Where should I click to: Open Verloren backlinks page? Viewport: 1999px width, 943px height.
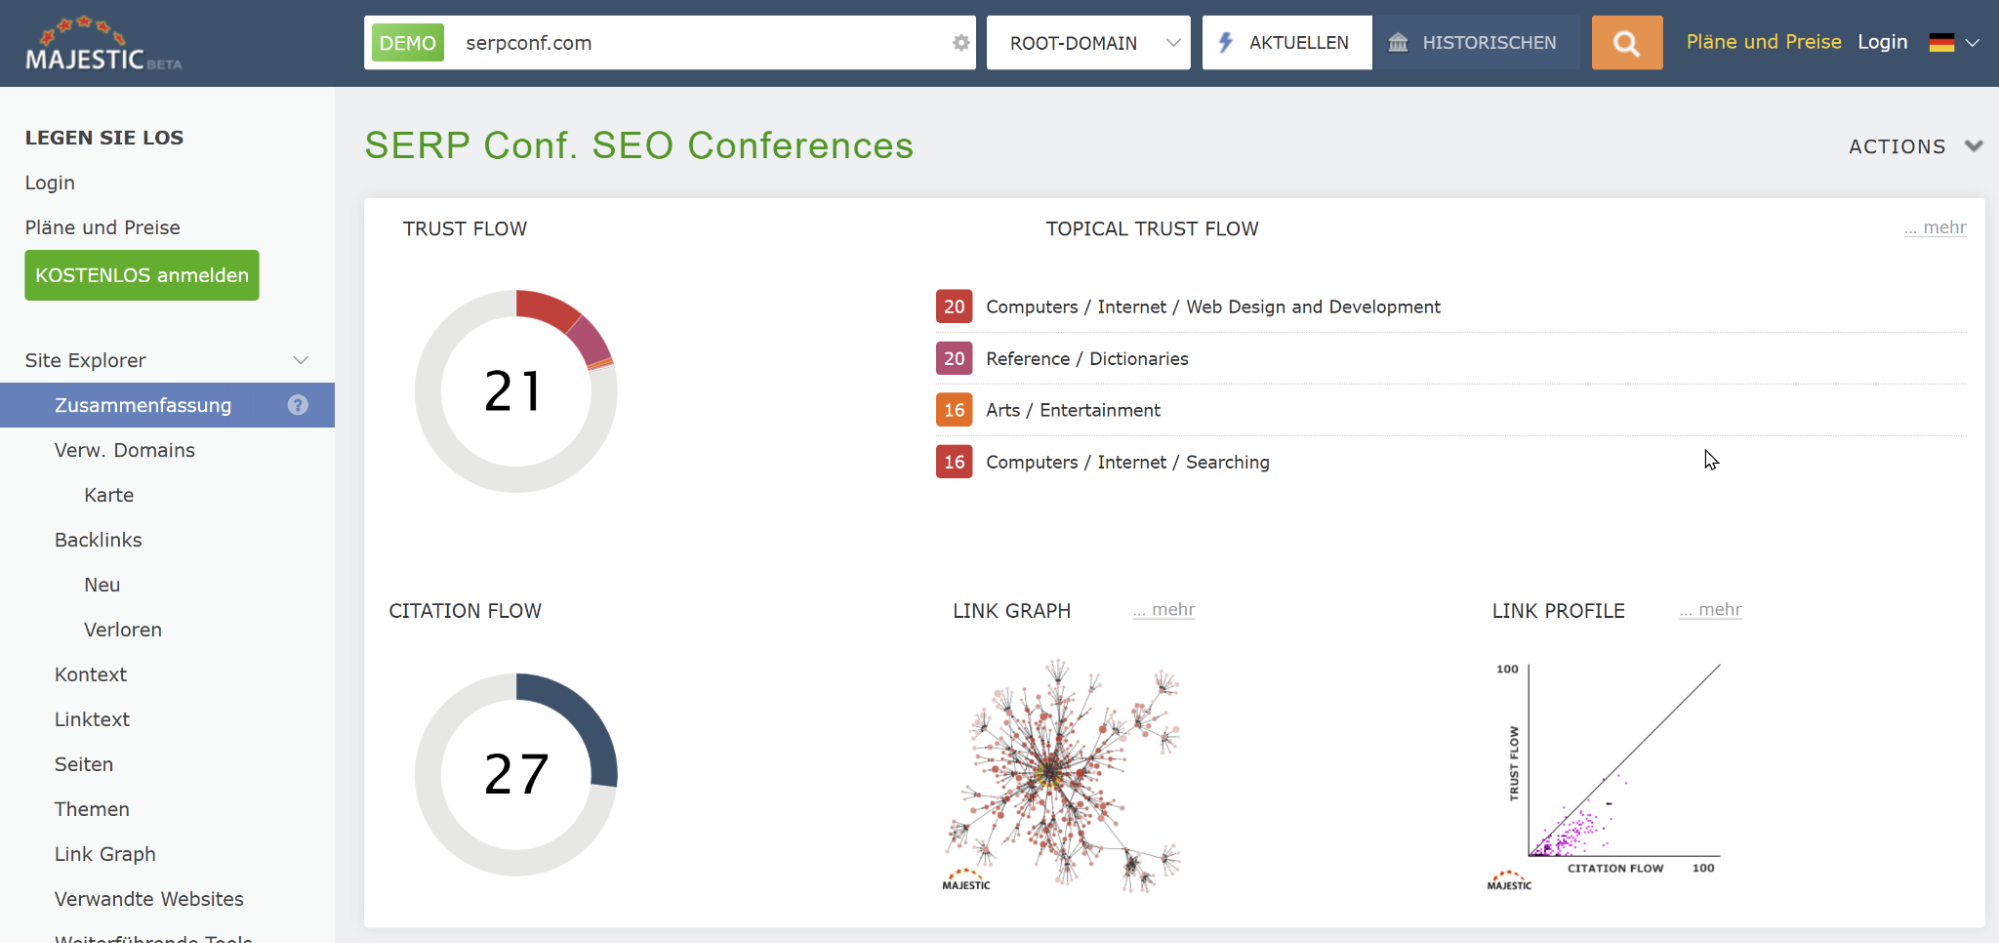coord(123,630)
